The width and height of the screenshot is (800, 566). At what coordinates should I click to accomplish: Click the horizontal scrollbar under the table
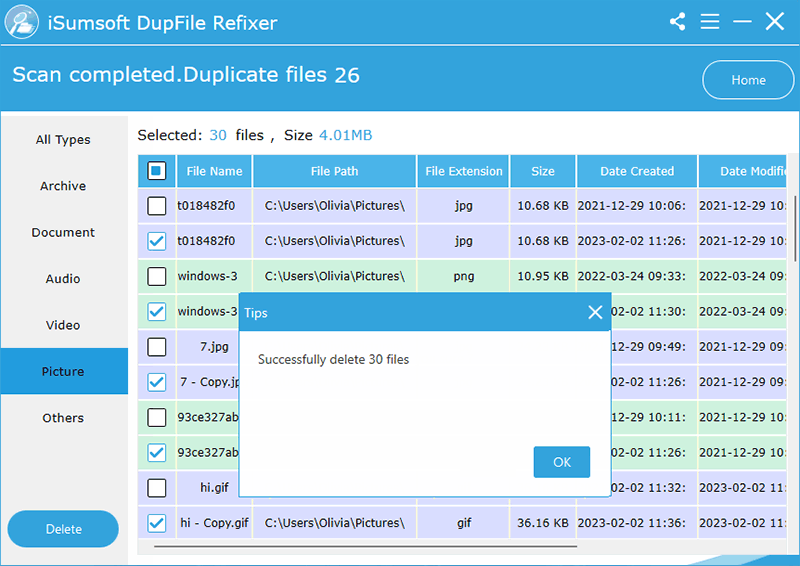coord(365,547)
